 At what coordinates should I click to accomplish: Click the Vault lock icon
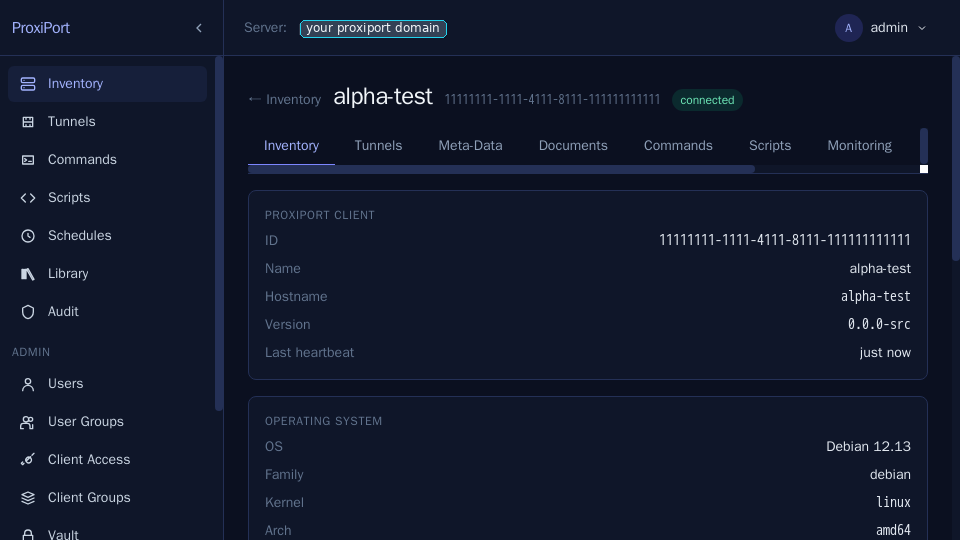(28, 534)
